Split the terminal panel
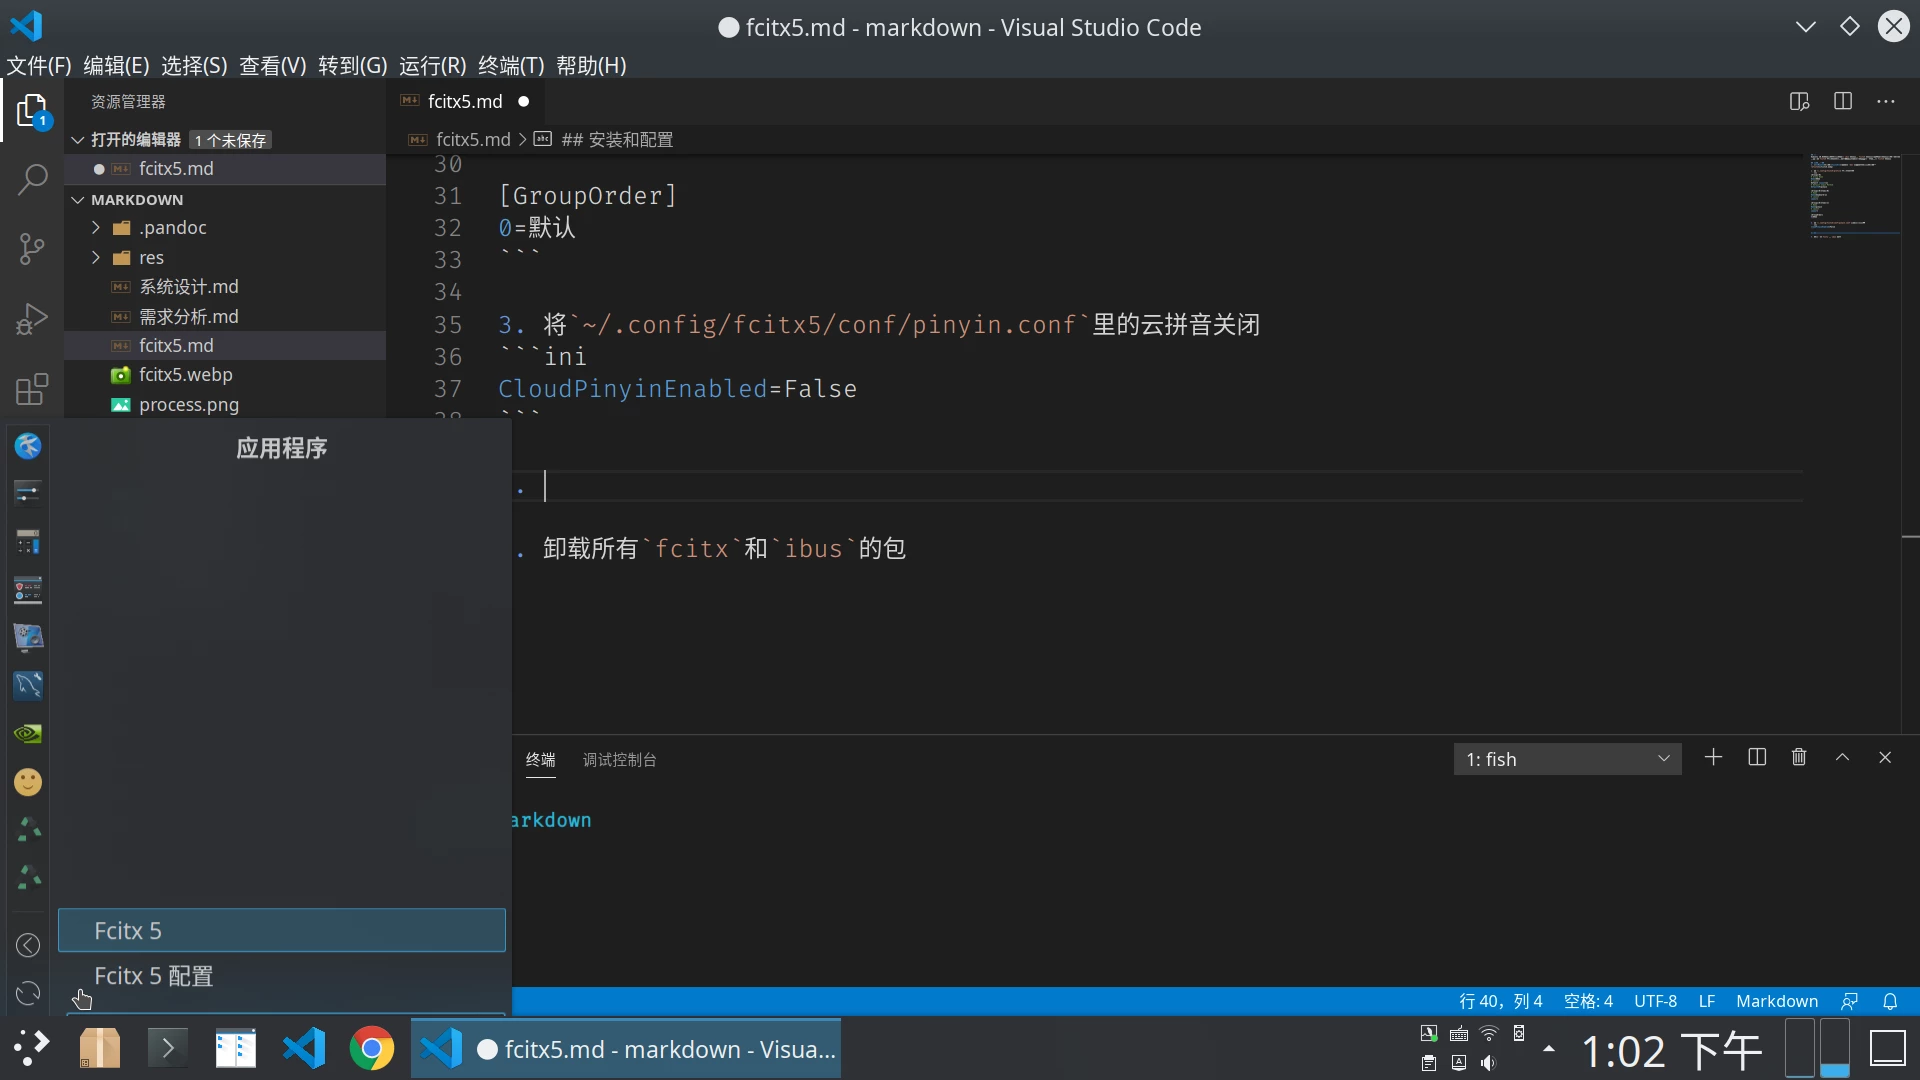Image resolution: width=1920 pixels, height=1080 pixels. coord(1757,758)
